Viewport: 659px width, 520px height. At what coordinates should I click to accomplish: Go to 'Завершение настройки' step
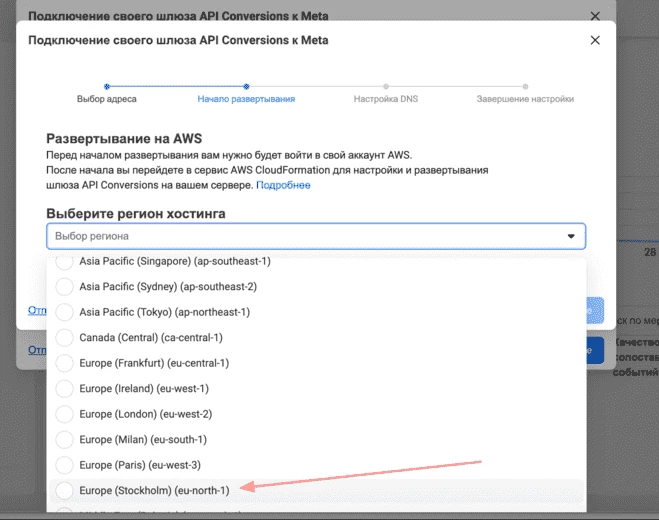coord(525,99)
